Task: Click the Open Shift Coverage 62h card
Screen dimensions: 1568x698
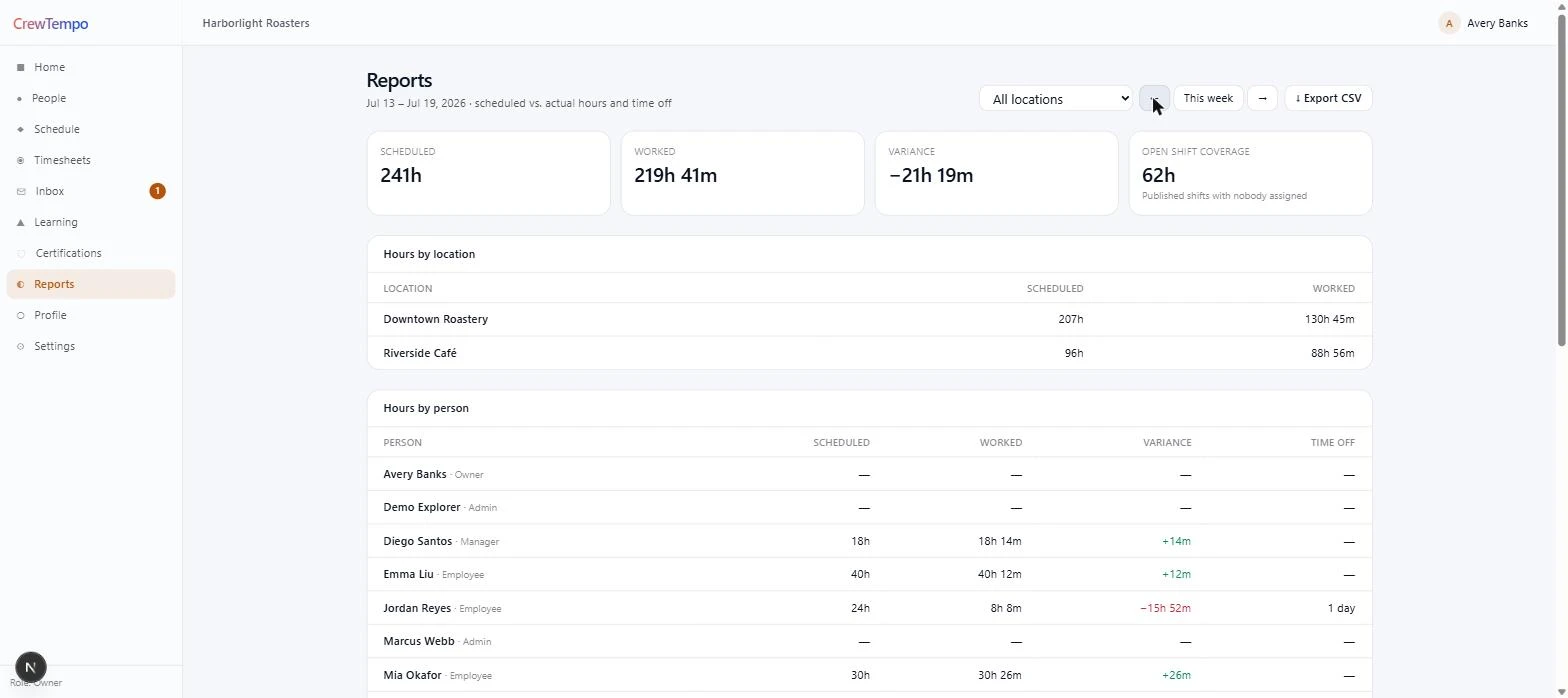Action: click(1250, 173)
